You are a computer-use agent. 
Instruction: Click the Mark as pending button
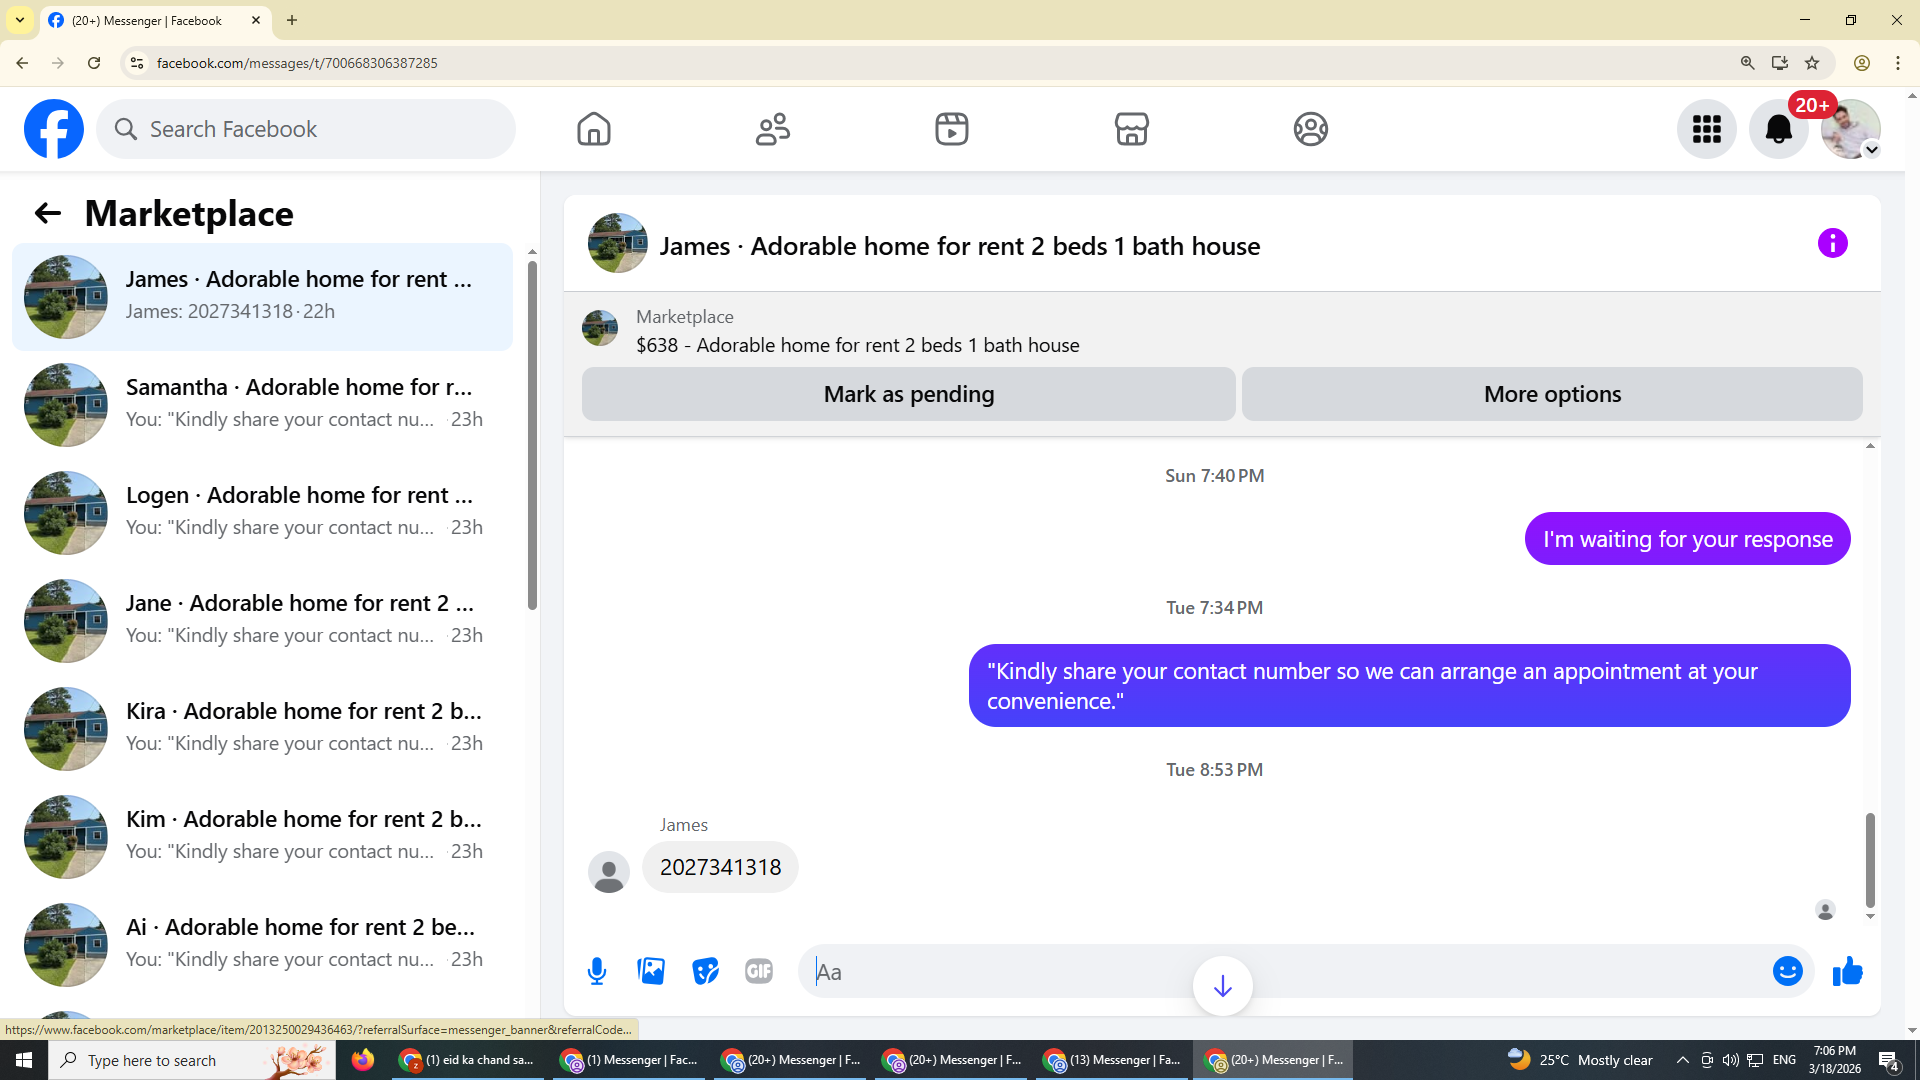(908, 394)
